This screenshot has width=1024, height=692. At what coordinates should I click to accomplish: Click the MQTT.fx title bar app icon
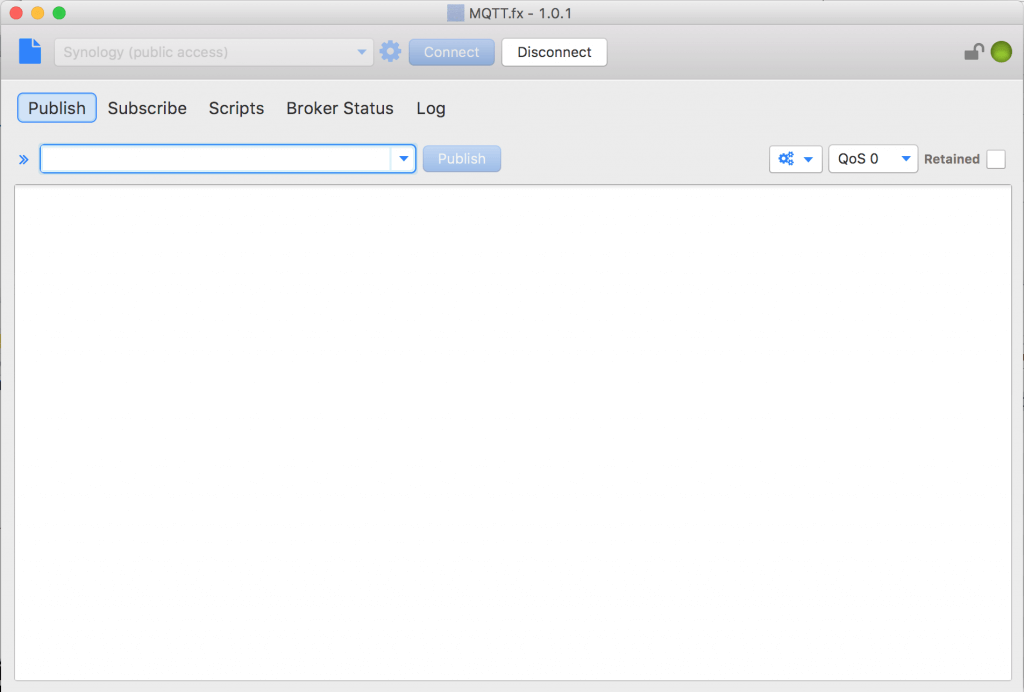pyautogui.click(x=455, y=13)
